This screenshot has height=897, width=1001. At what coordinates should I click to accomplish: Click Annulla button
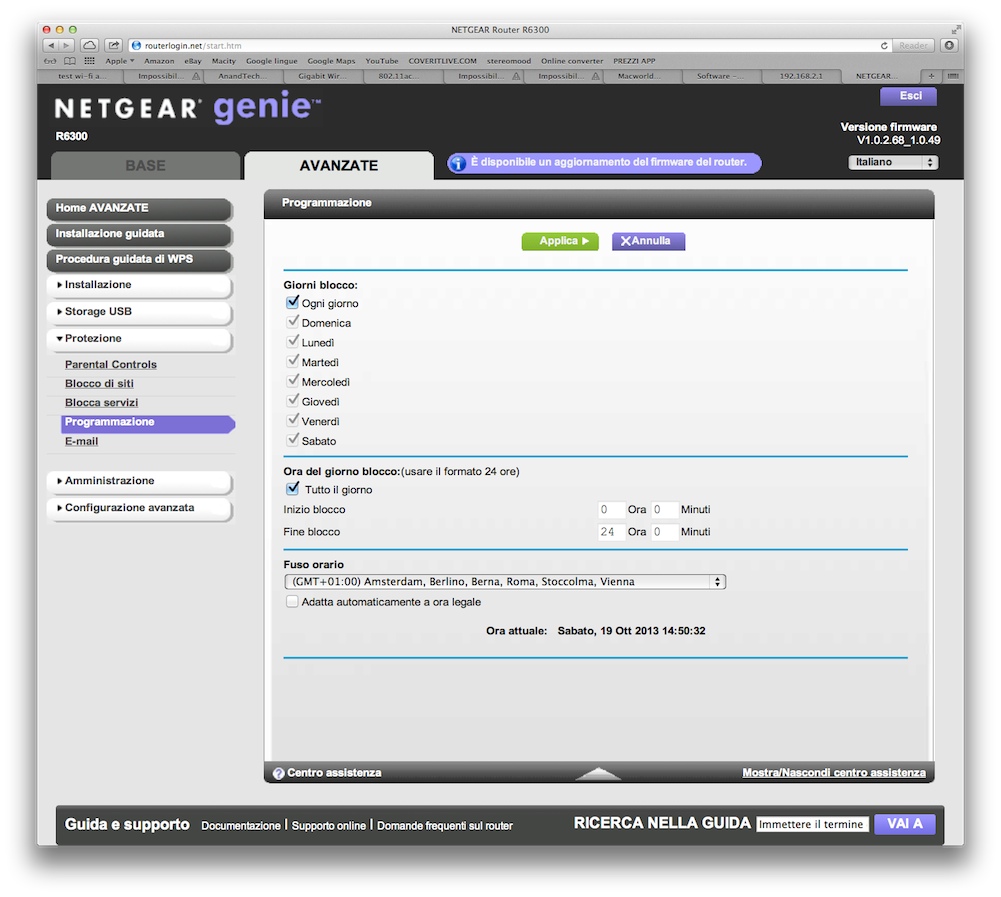click(648, 241)
